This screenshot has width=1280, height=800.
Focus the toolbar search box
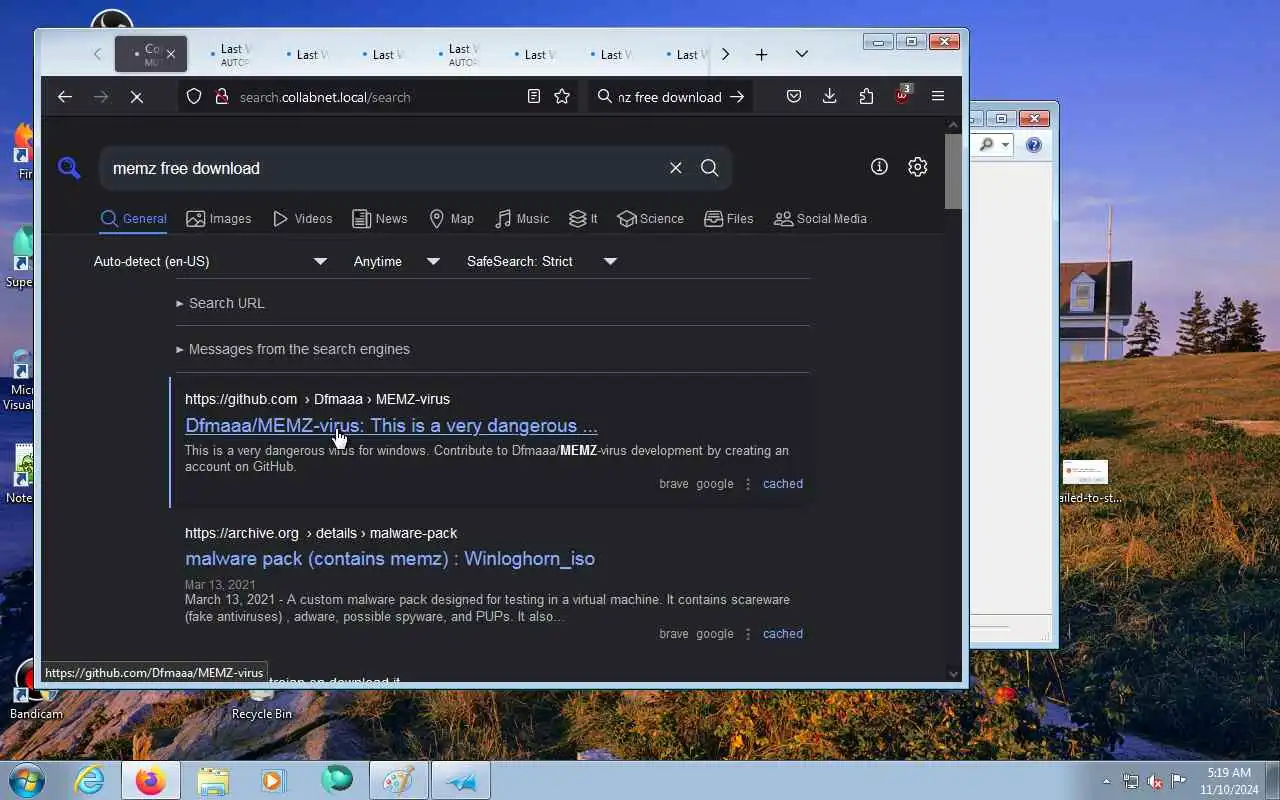click(x=670, y=97)
